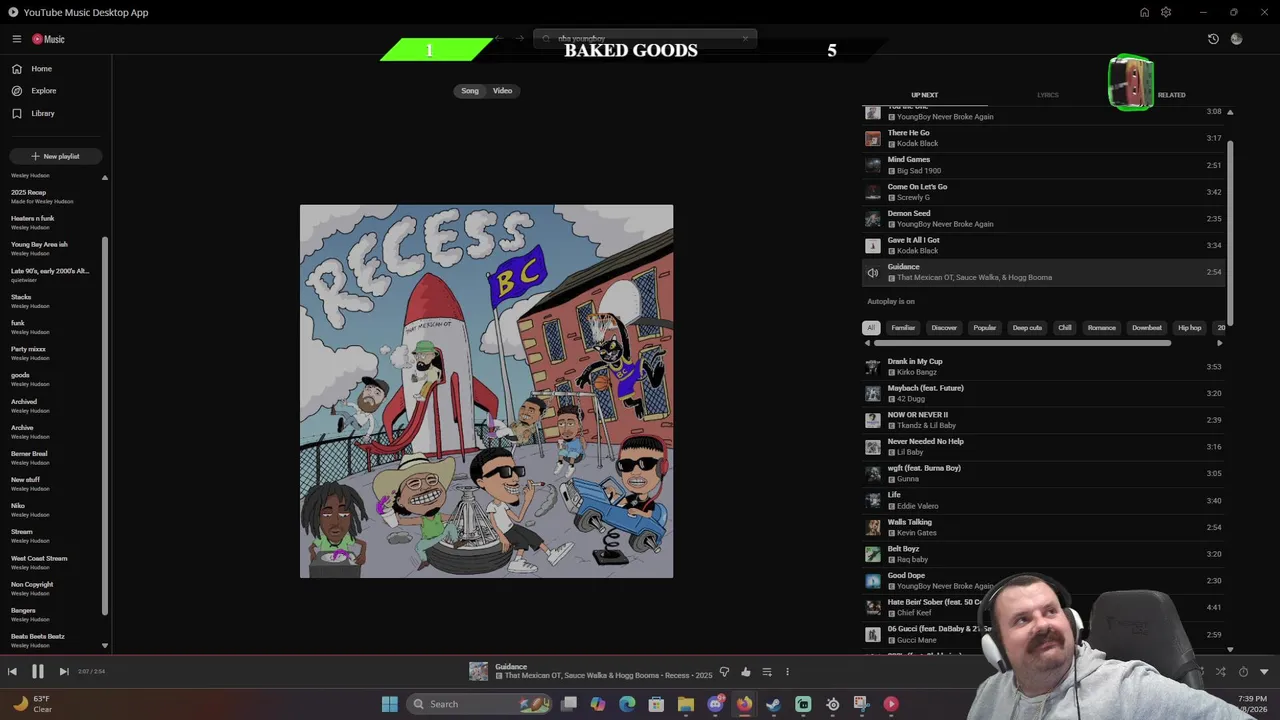Play Drank in My Cup
Viewport: 1280px width, 720px height.
[1044, 367]
